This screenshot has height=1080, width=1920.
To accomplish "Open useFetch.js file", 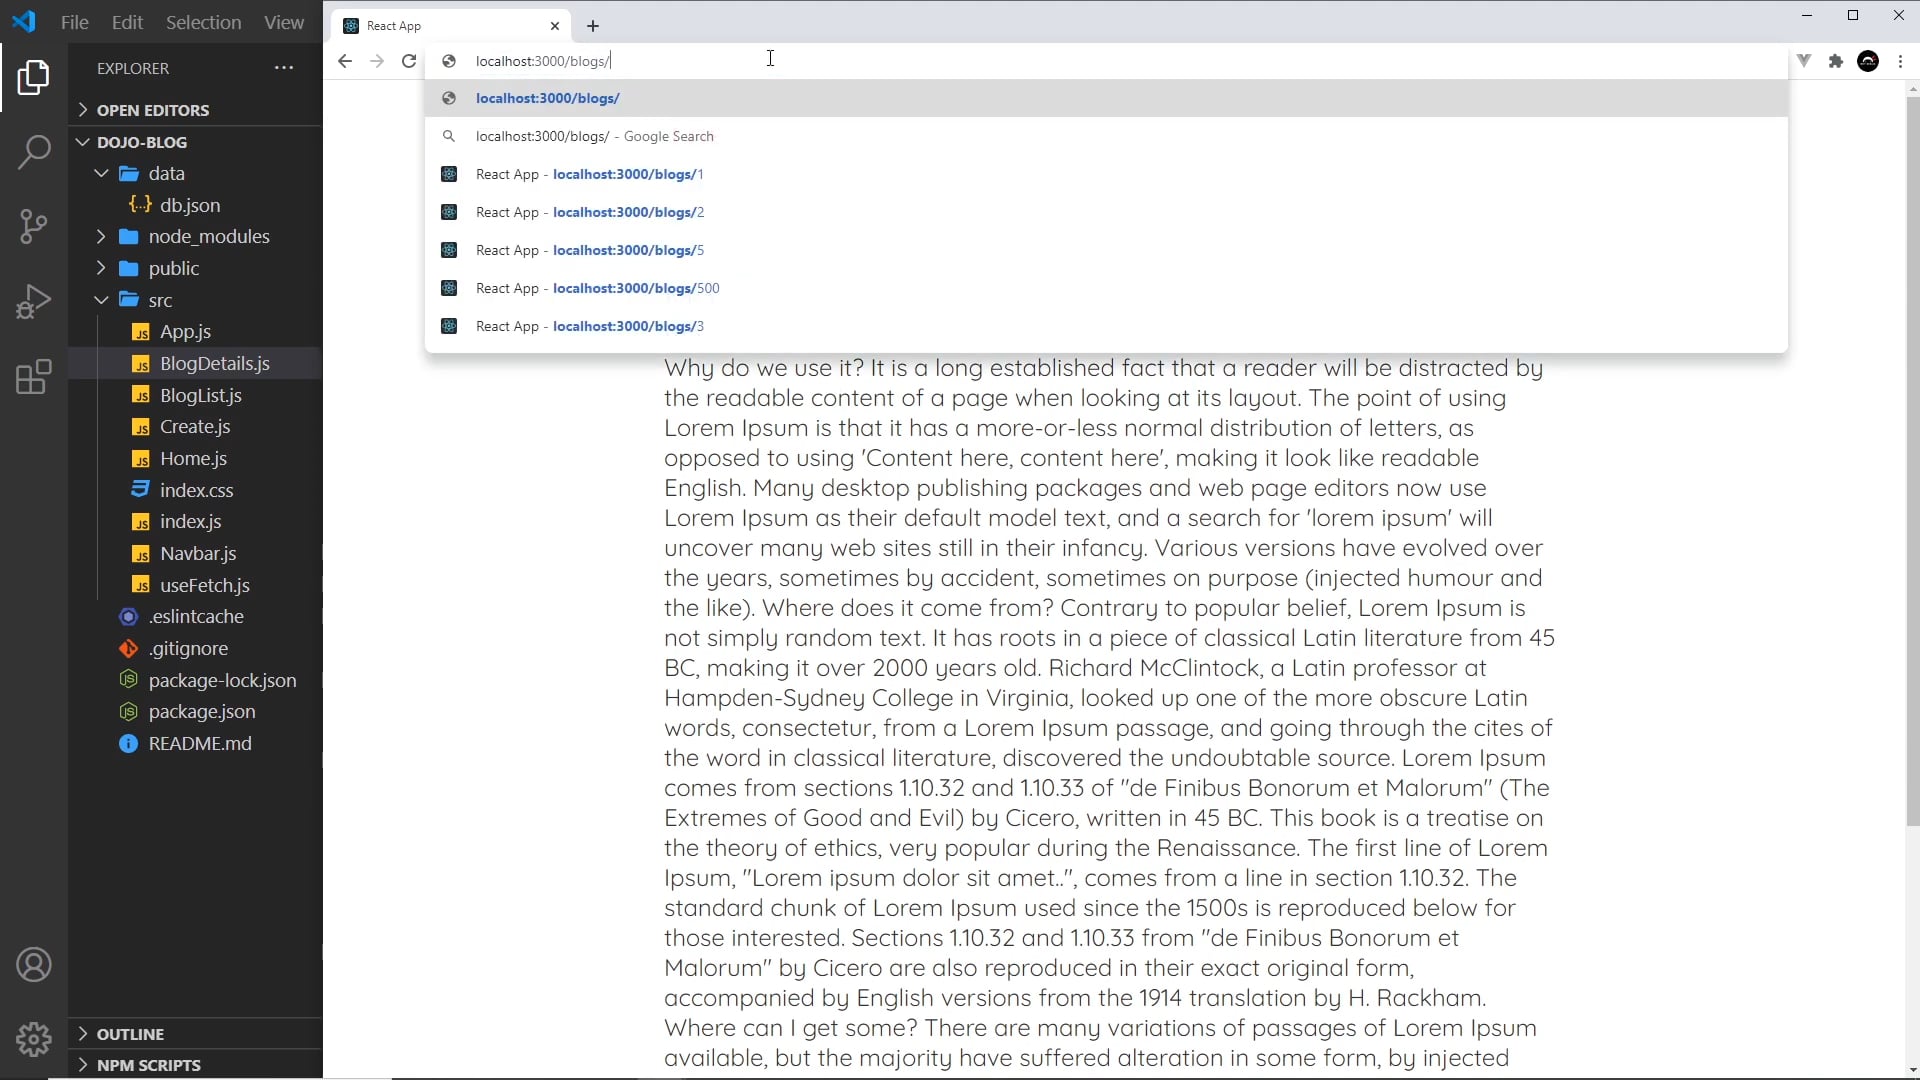I will click(x=204, y=585).
